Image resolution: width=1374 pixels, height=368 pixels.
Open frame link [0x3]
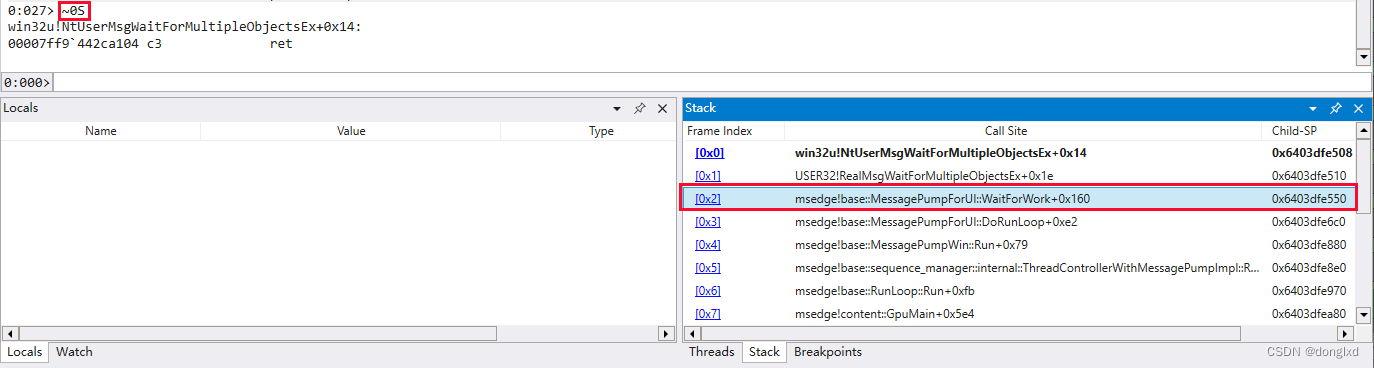point(708,222)
